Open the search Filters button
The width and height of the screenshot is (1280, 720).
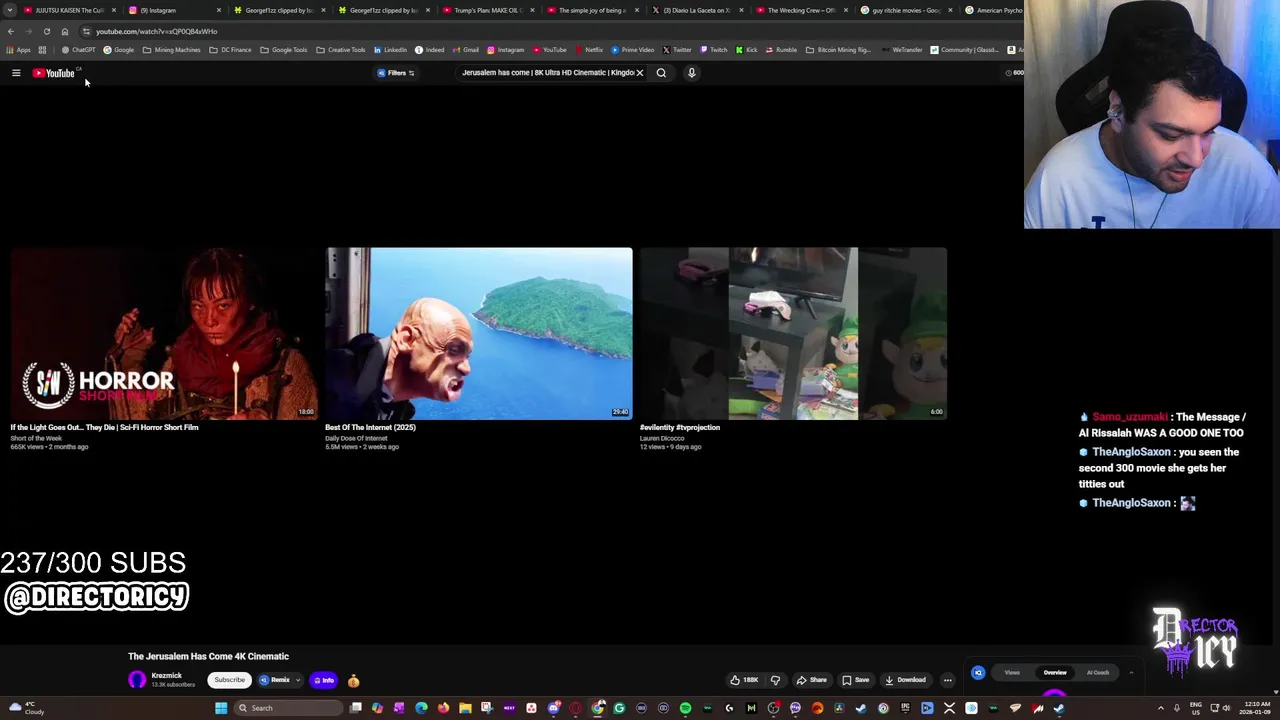coord(396,73)
